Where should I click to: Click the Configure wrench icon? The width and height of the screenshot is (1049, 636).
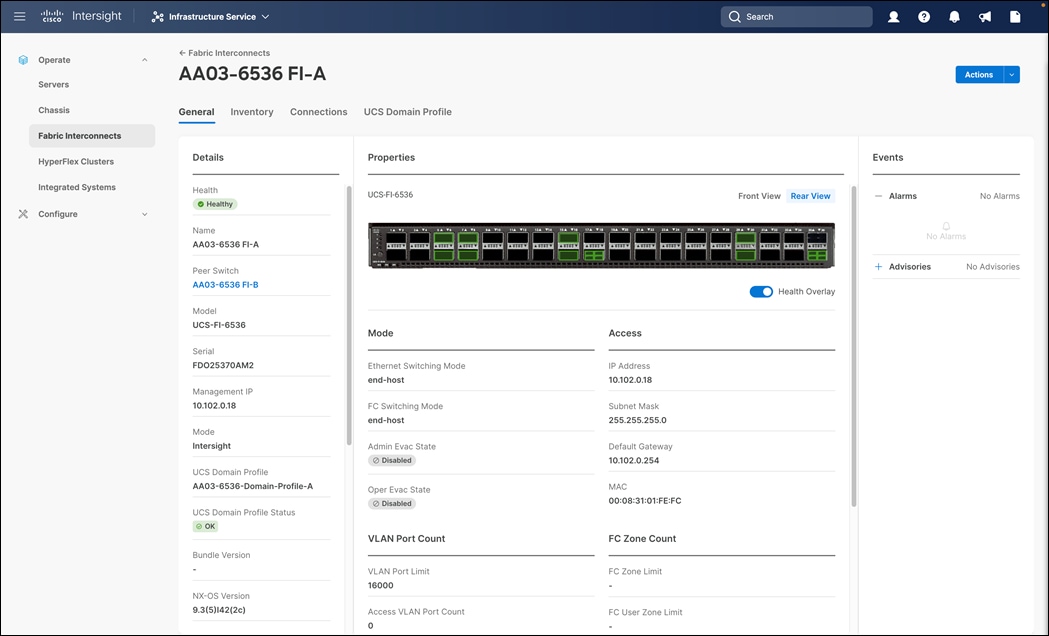point(22,213)
